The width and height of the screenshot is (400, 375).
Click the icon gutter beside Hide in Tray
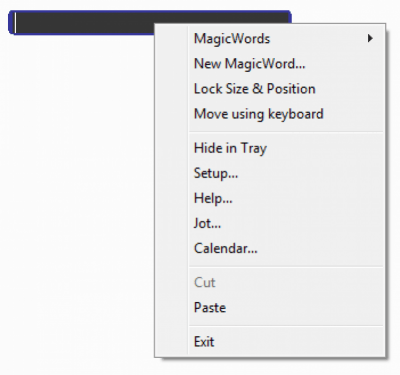point(172,148)
